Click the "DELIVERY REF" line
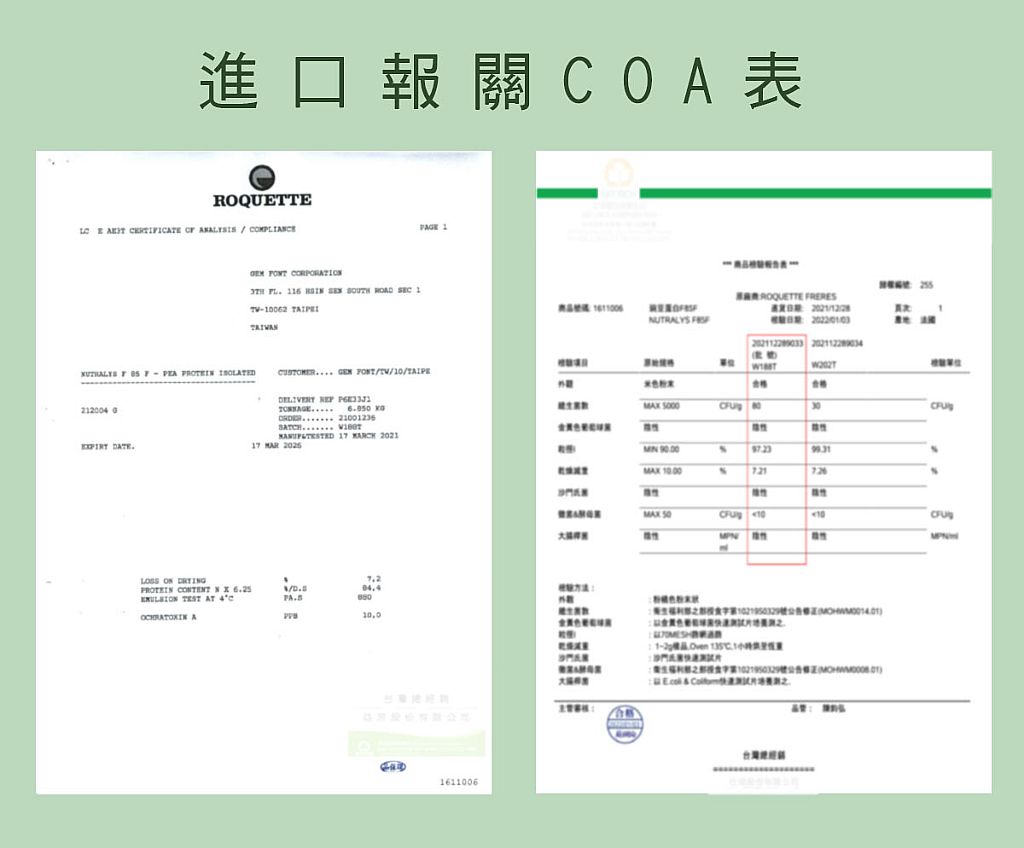The width and height of the screenshot is (1024, 848). [x=325, y=399]
